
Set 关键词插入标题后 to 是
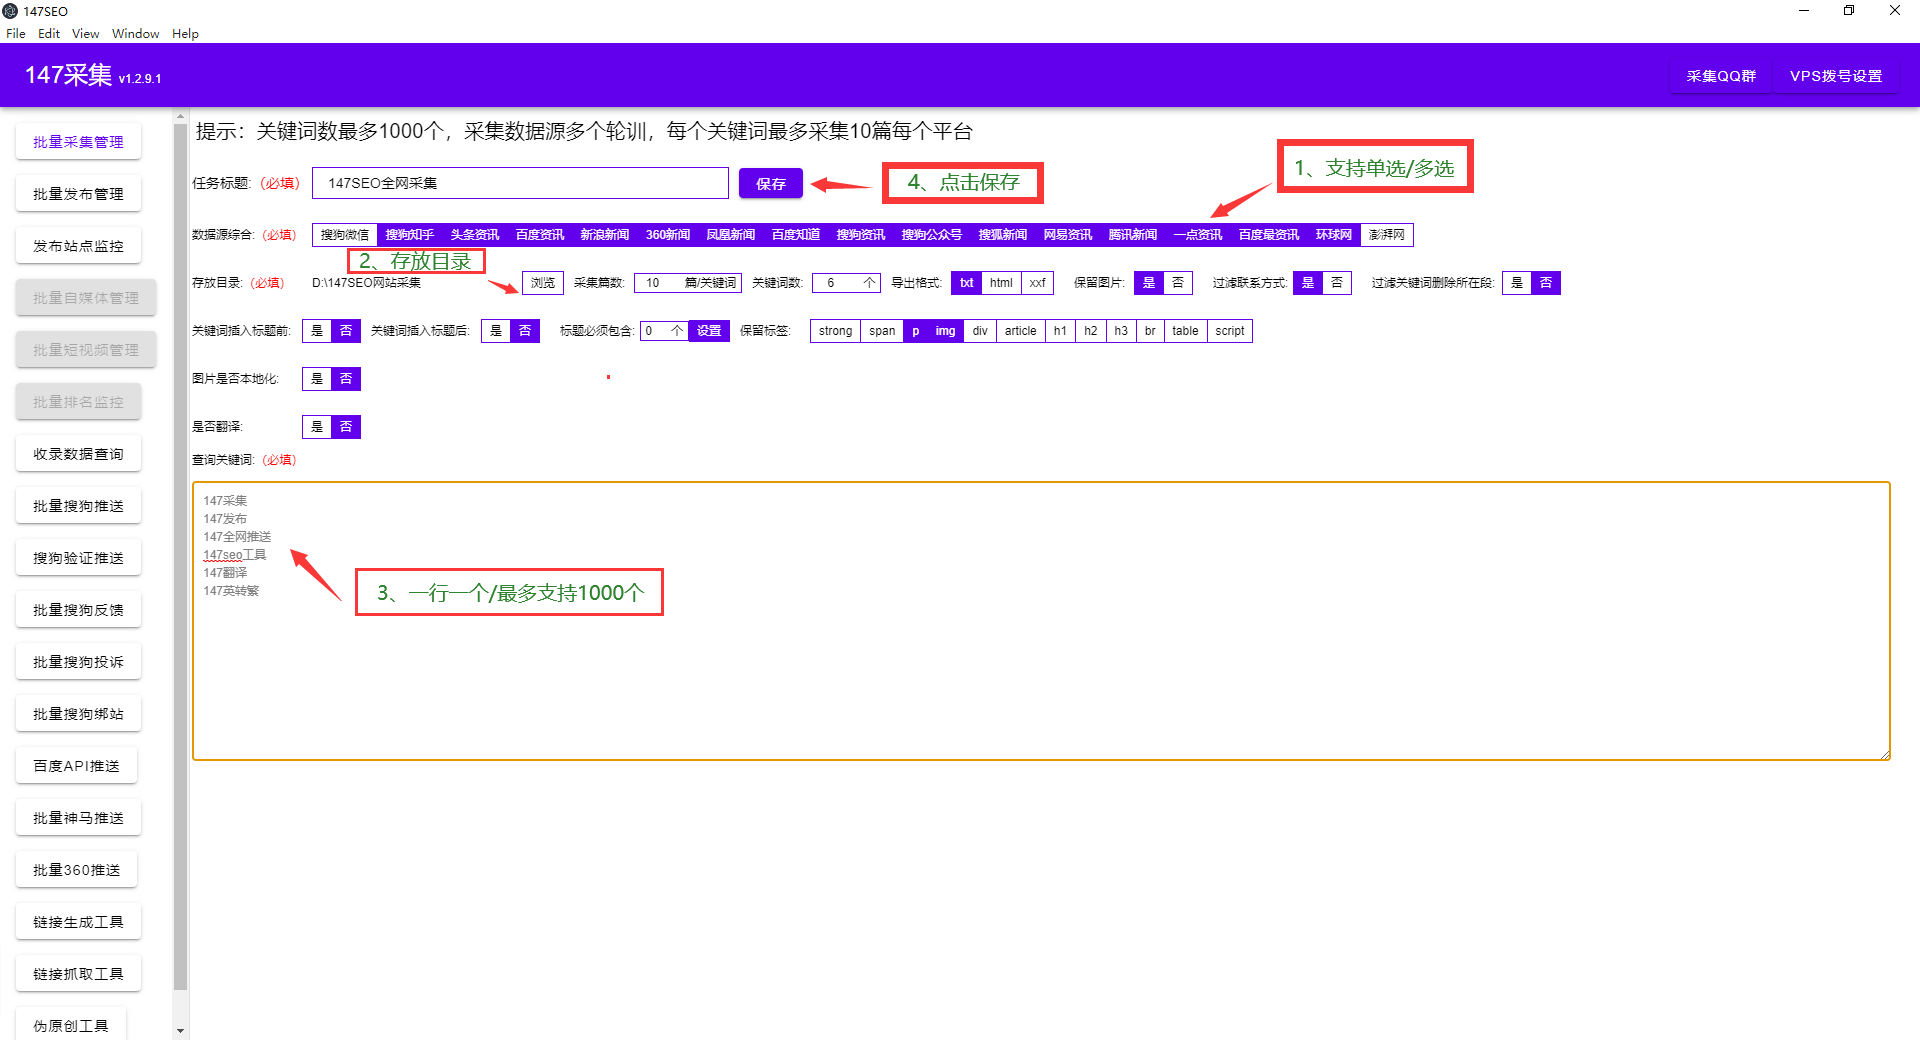(496, 331)
